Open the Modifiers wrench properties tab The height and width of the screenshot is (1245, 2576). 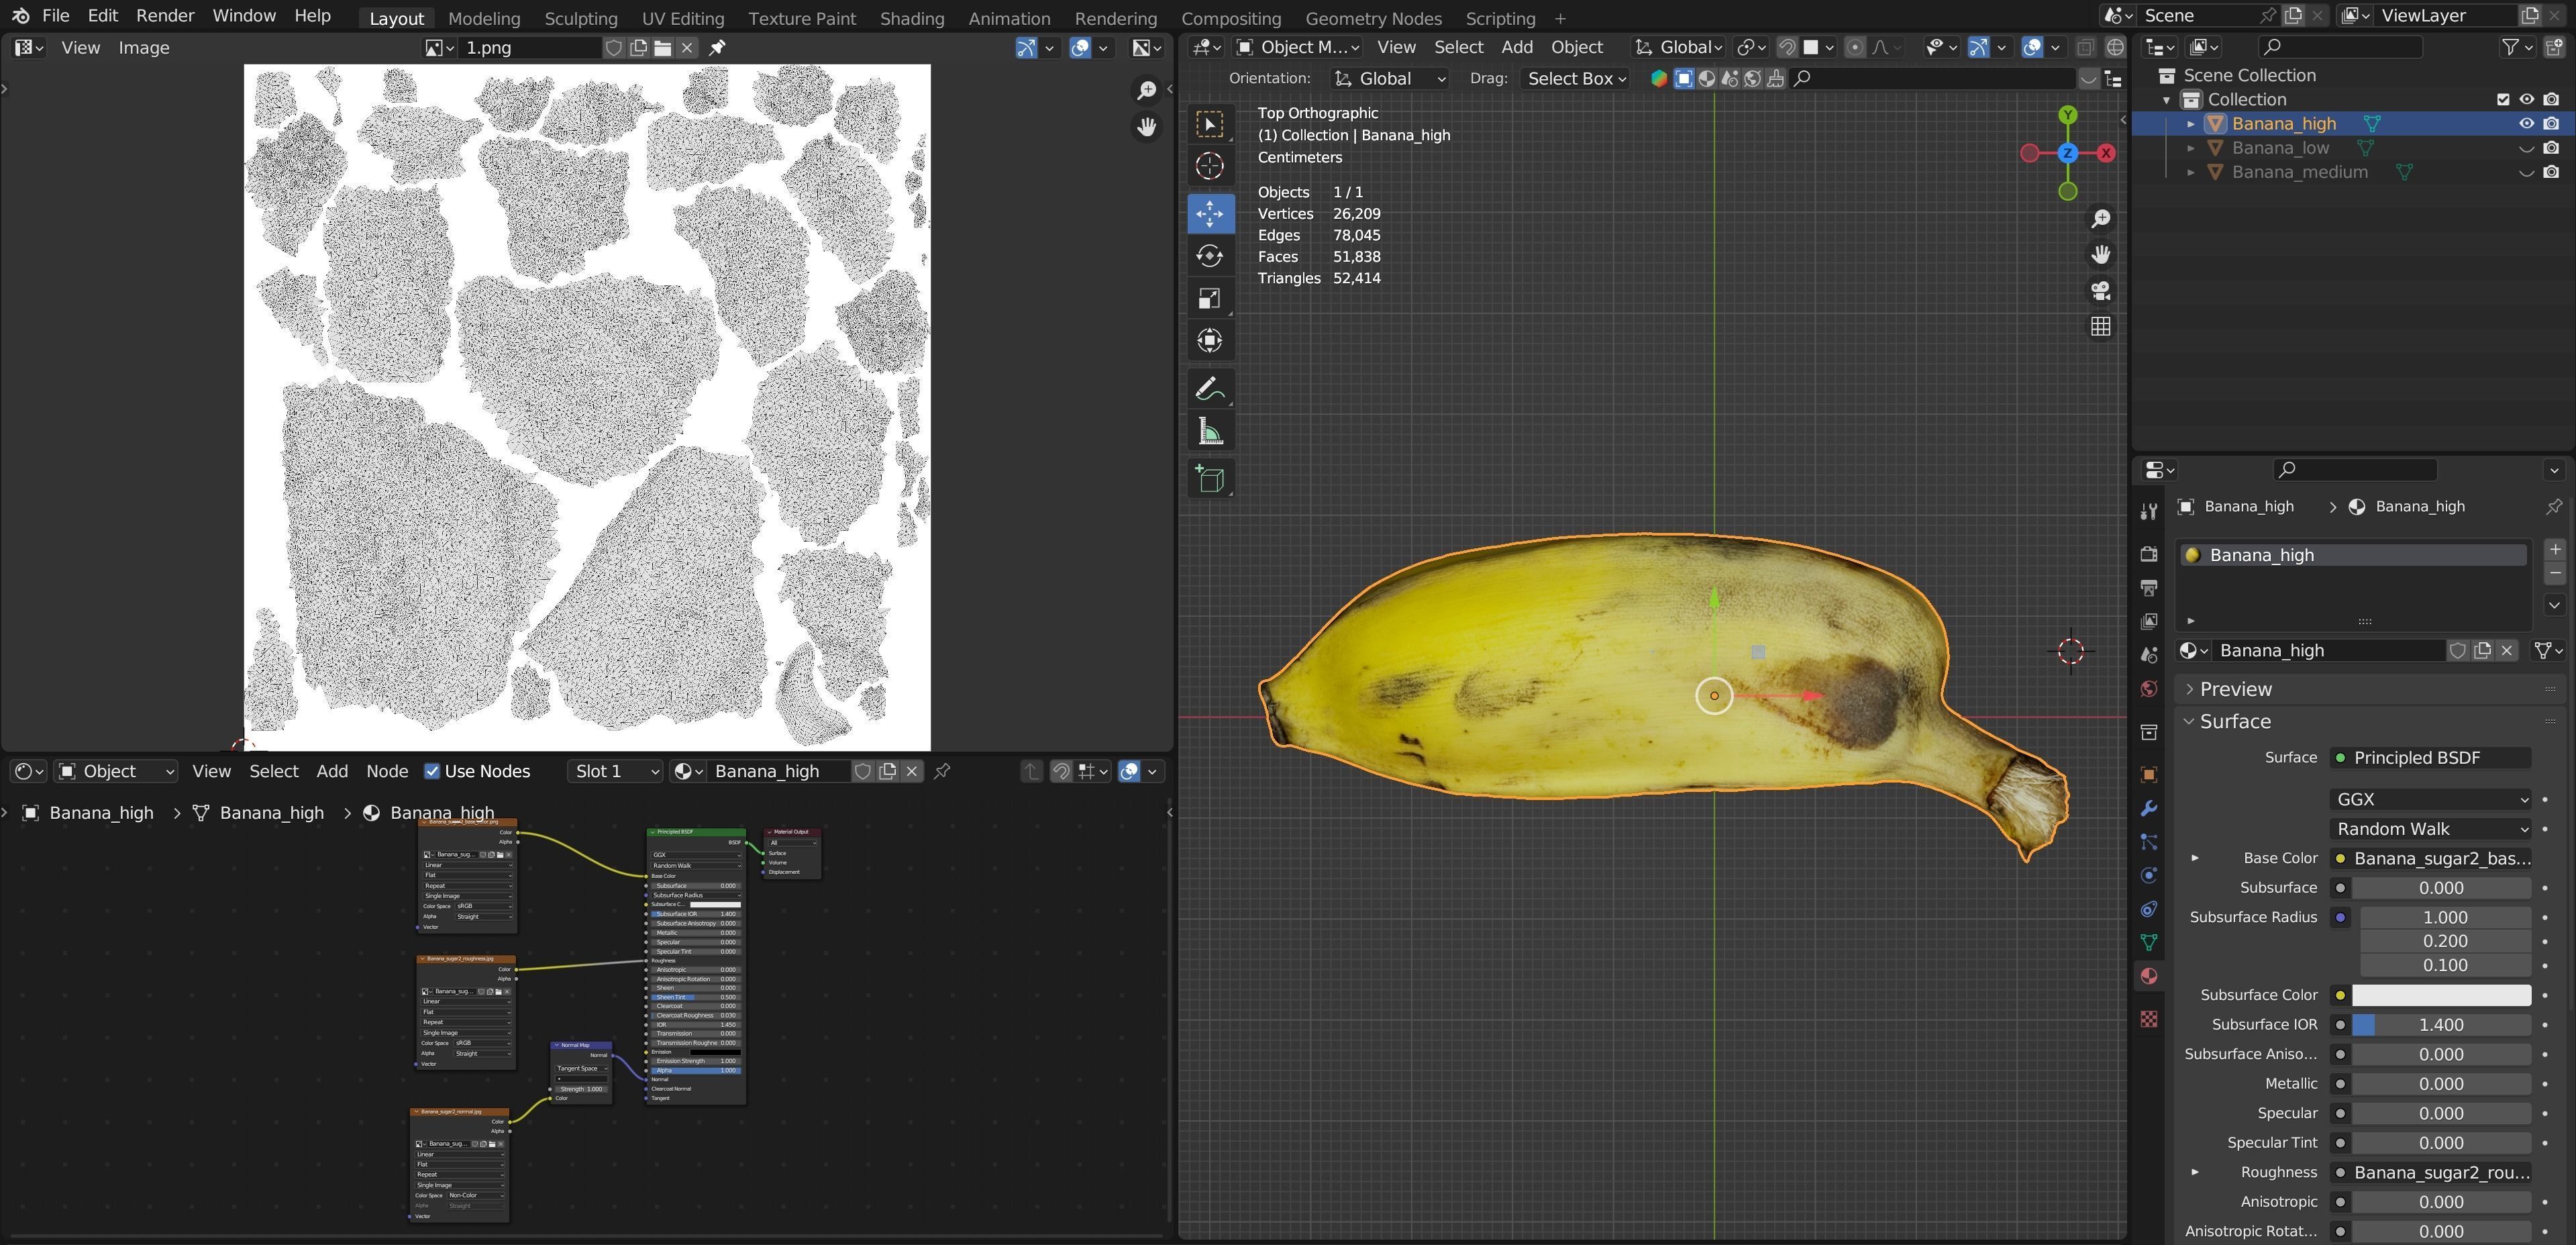click(x=2148, y=808)
